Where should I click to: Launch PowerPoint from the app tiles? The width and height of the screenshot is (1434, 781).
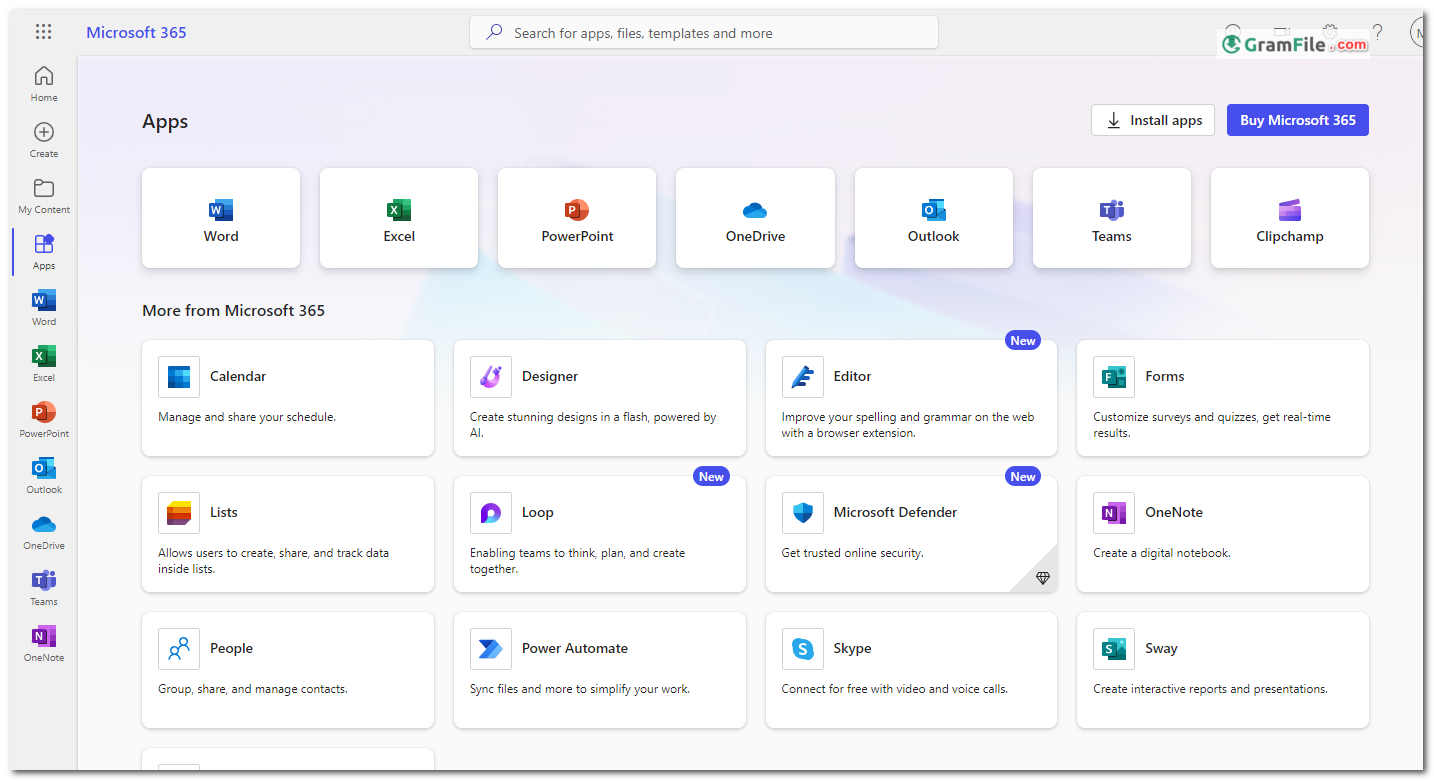pyautogui.click(x=577, y=218)
